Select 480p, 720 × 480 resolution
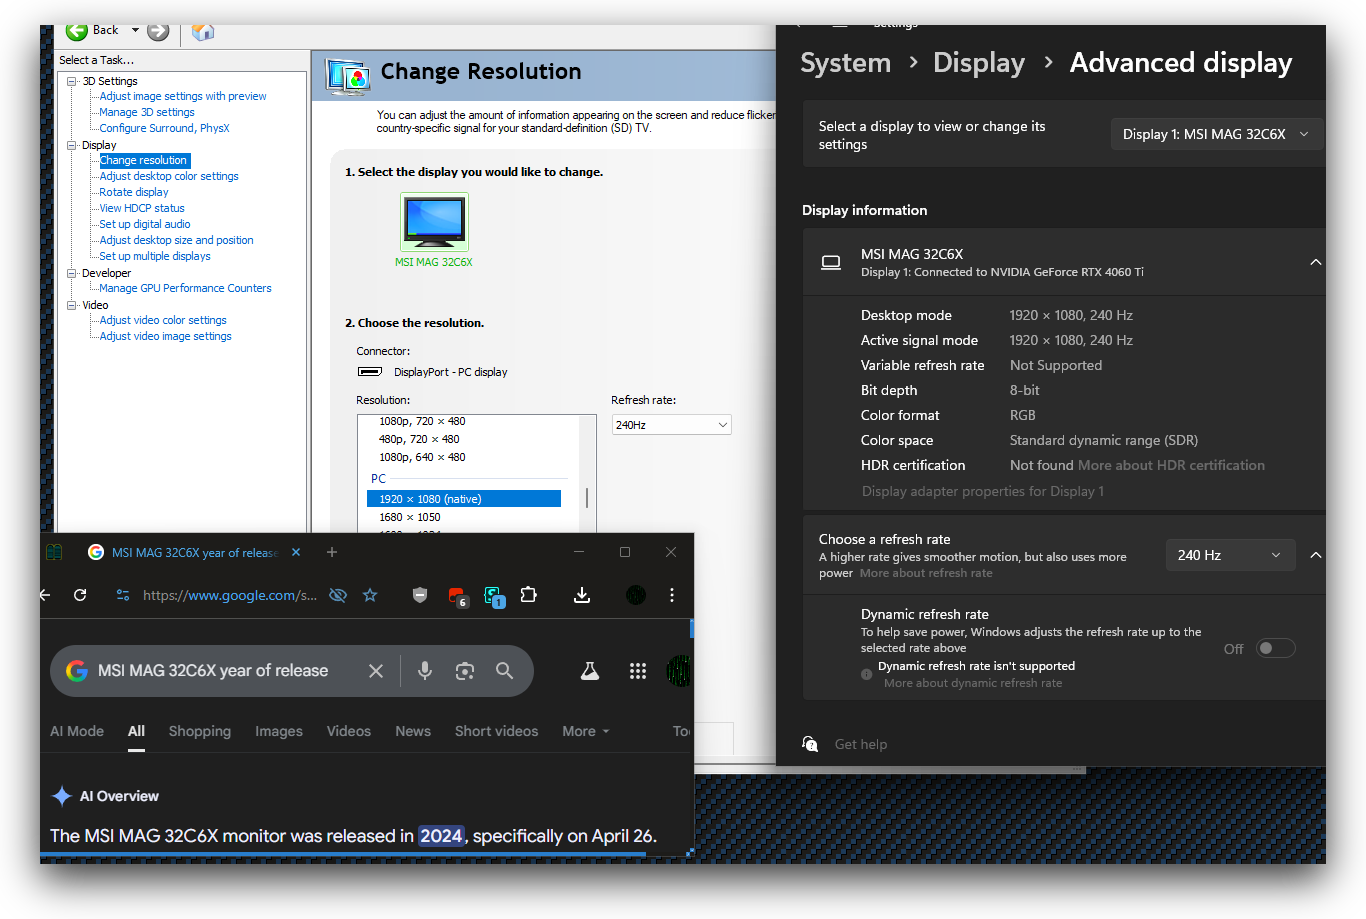This screenshot has height=919, width=1366. (x=419, y=439)
